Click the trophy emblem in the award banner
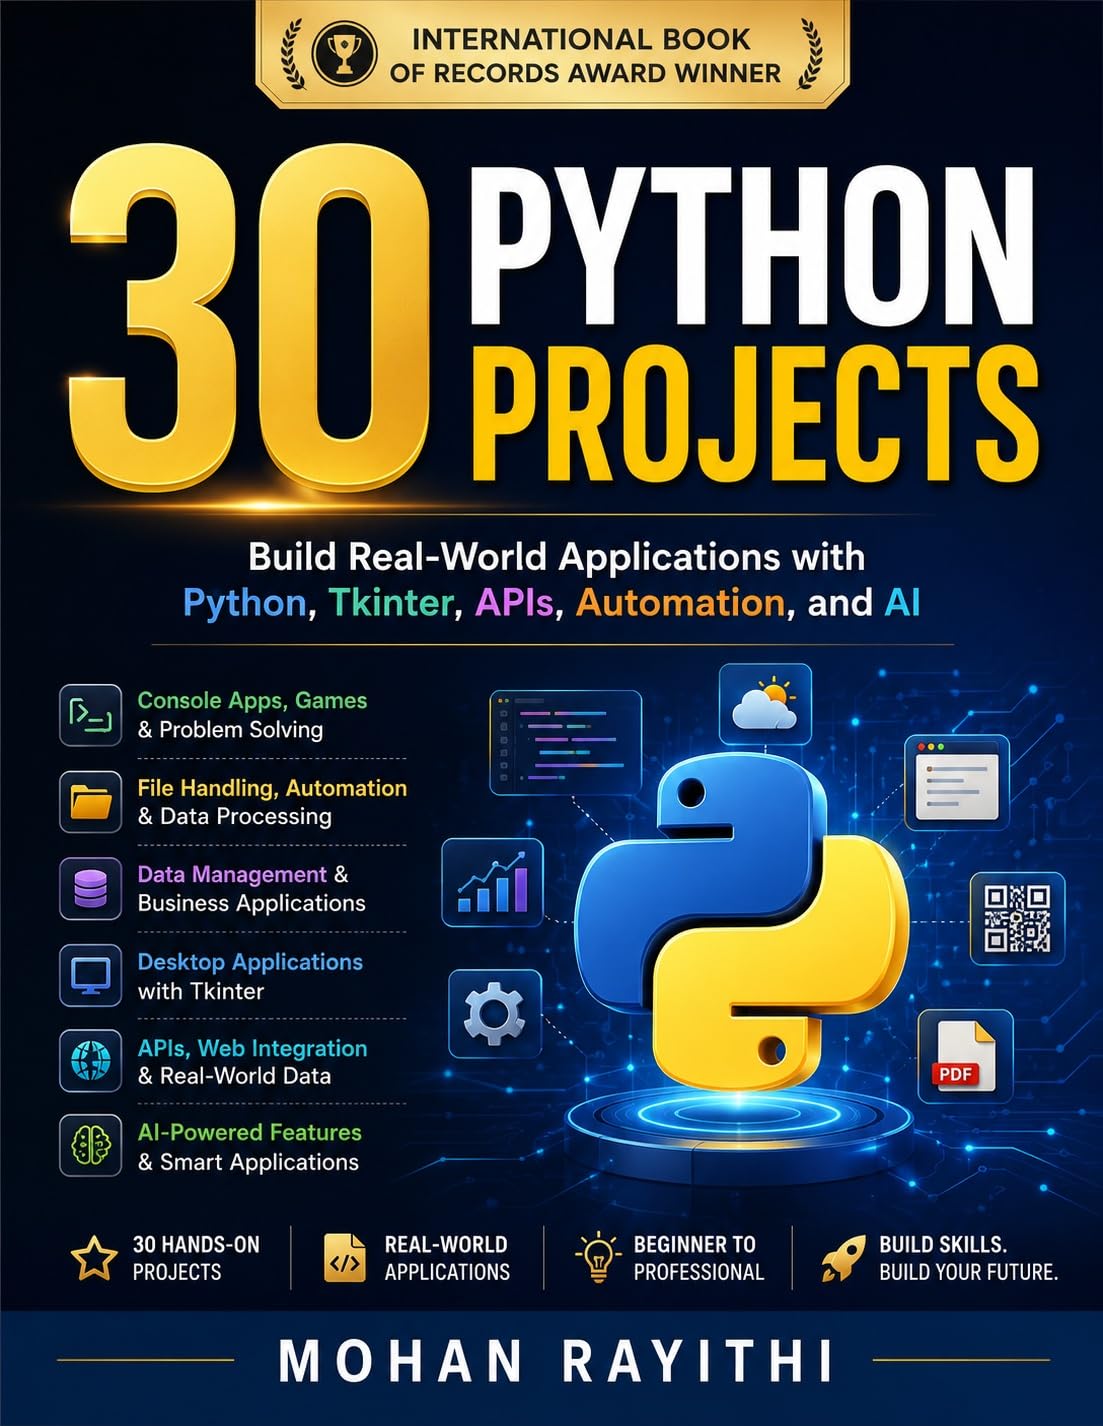The height and width of the screenshot is (1426, 1103). (x=344, y=53)
